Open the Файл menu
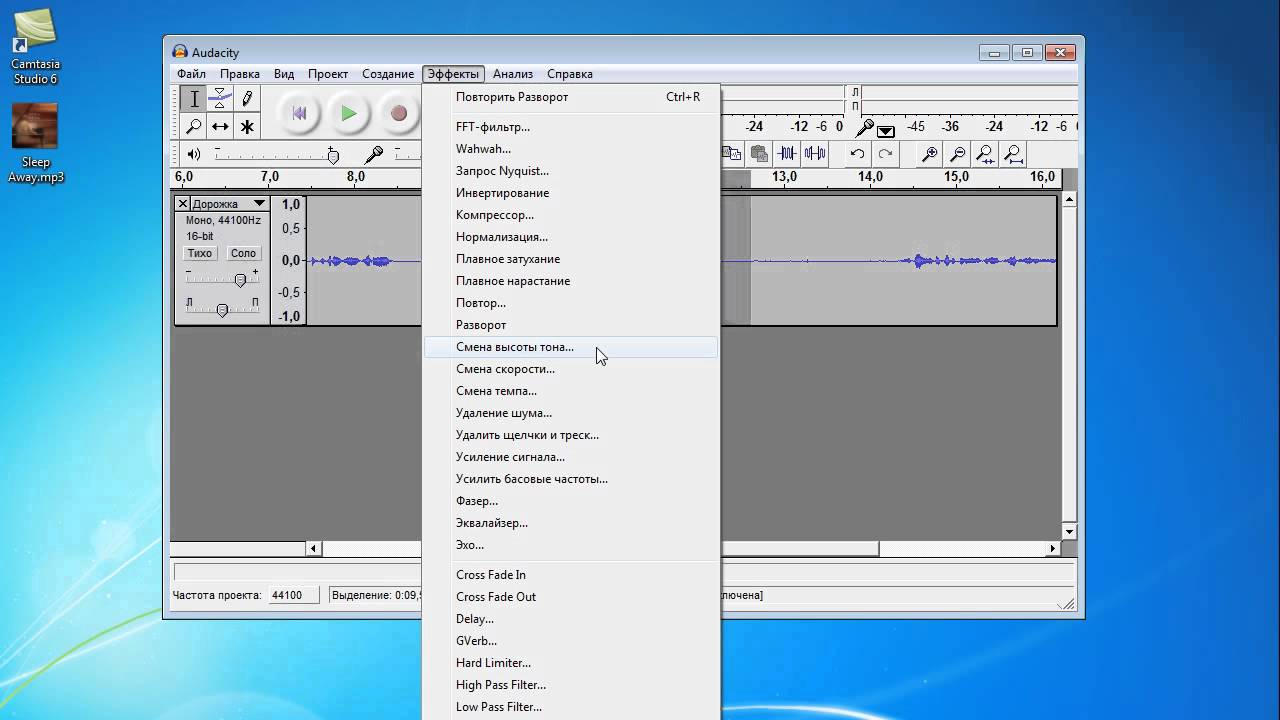 pyautogui.click(x=191, y=74)
